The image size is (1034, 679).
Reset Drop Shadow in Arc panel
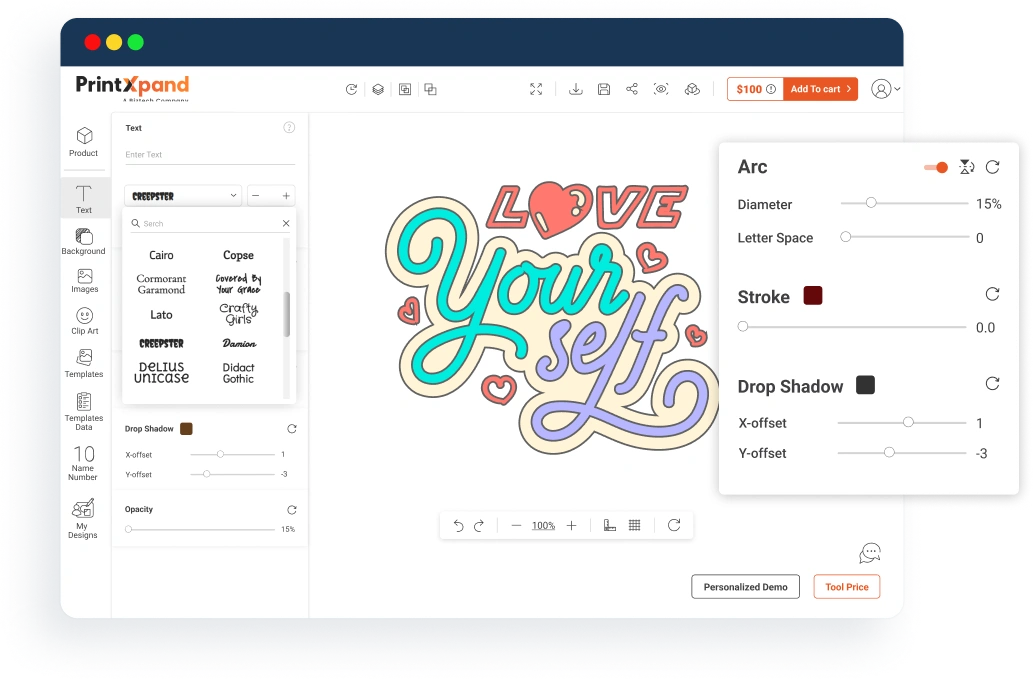[992, 384]
